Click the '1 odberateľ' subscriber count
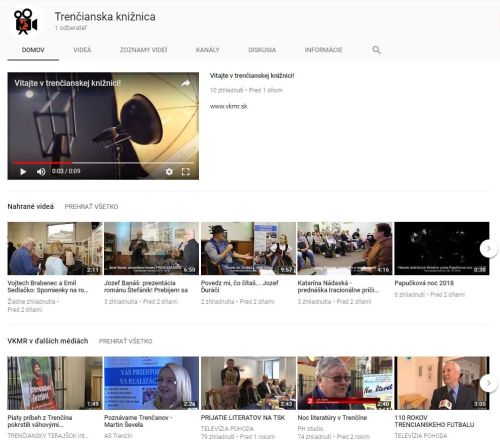 point(71,28)
